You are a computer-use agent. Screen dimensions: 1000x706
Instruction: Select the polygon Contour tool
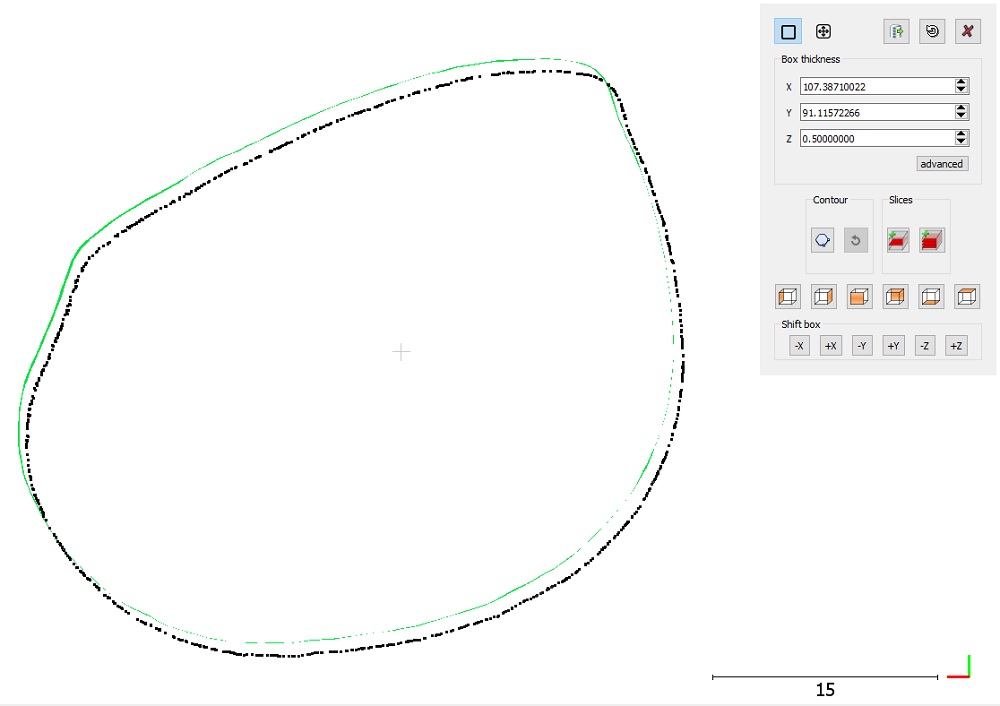tap(821, 240)
